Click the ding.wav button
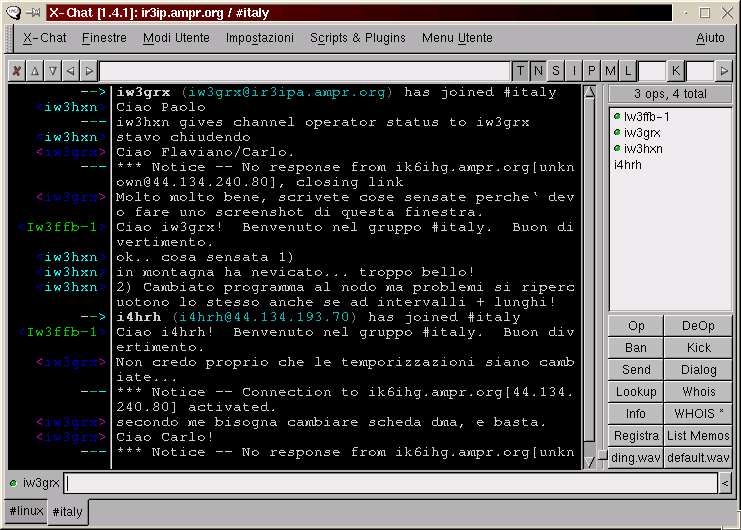Viewport: 741px width, 530px height. point(636,457)
